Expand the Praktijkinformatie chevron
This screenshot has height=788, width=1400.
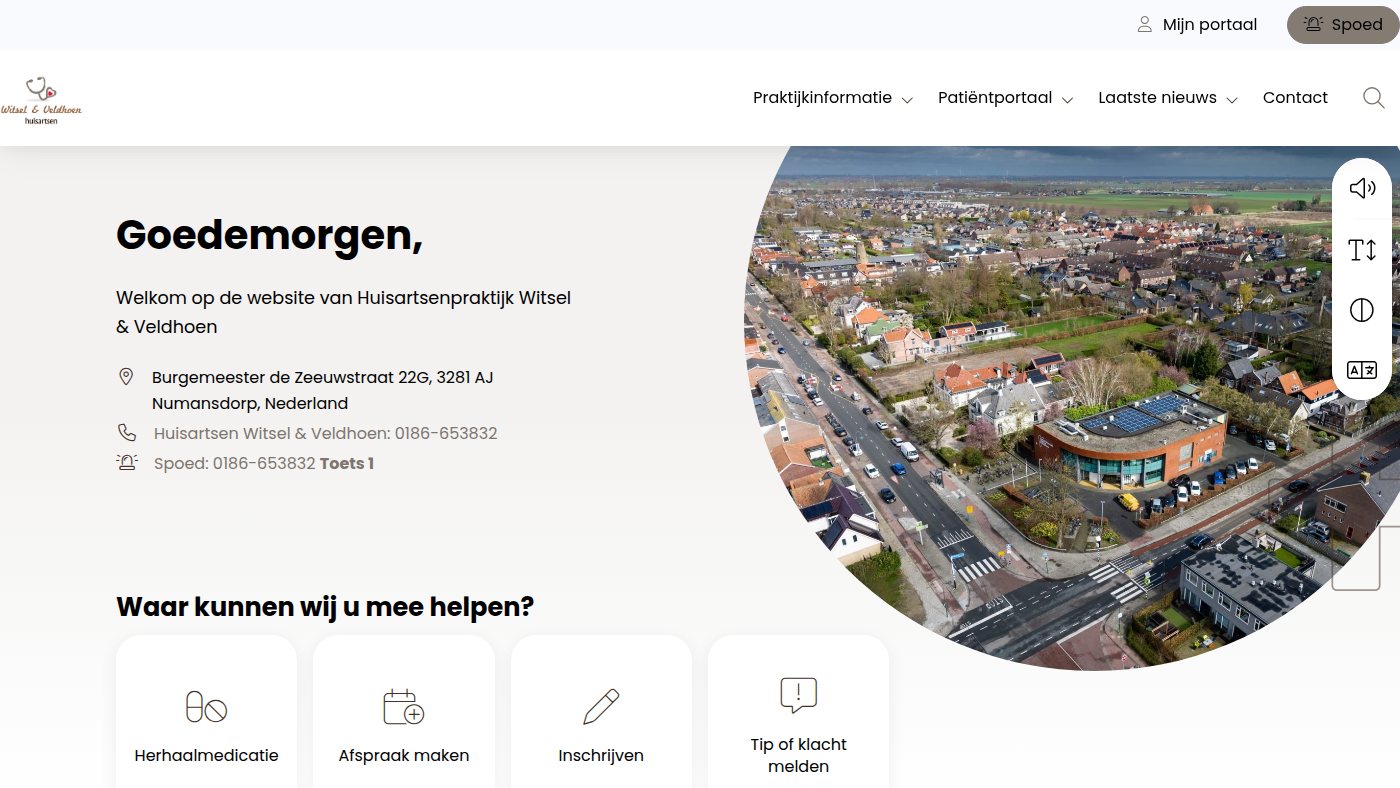click(907, 100)
